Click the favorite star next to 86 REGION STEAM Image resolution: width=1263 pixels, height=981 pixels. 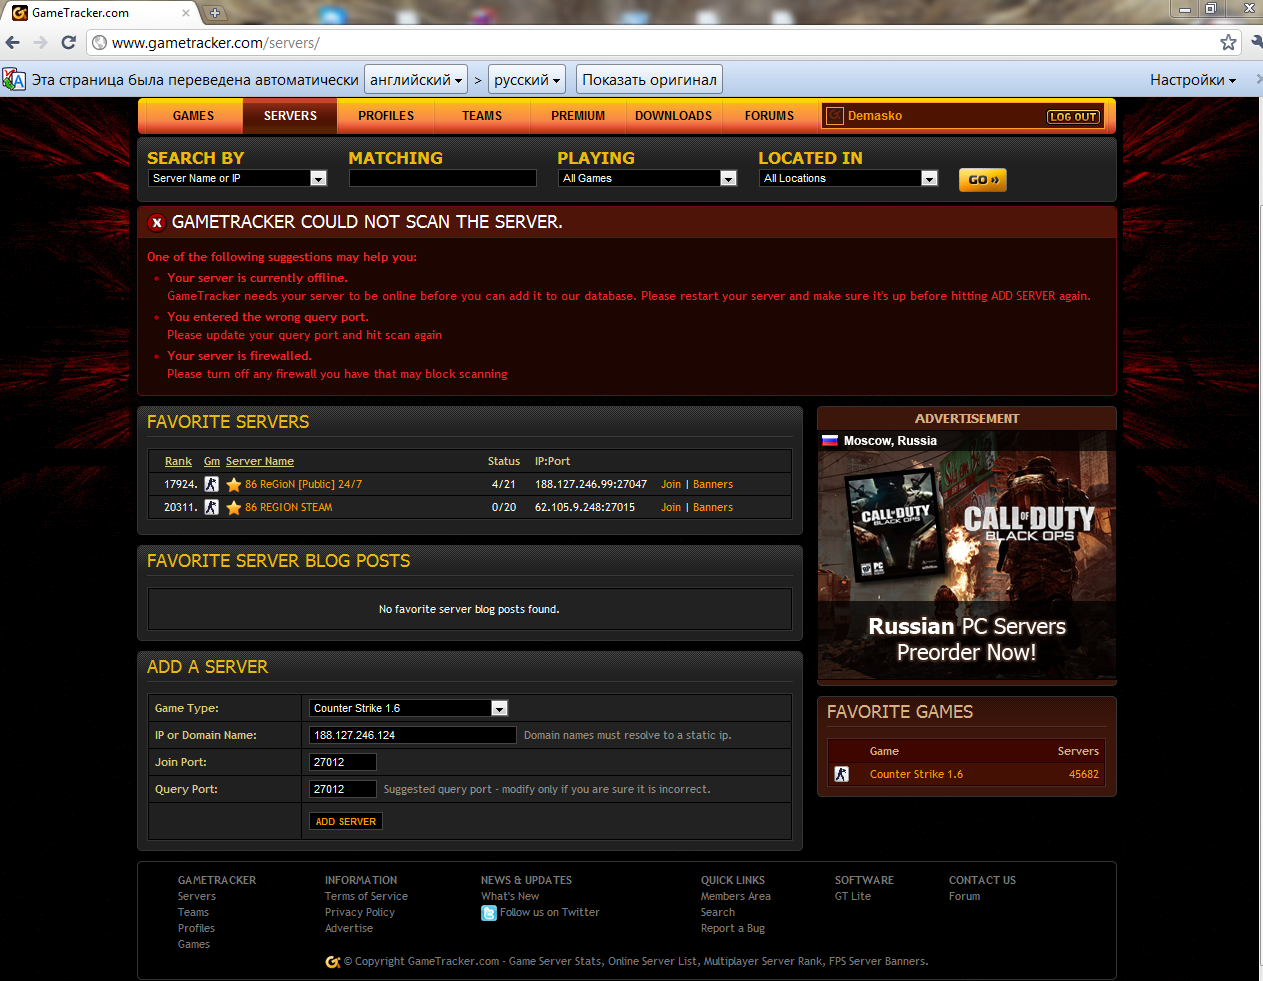[234, 507]
